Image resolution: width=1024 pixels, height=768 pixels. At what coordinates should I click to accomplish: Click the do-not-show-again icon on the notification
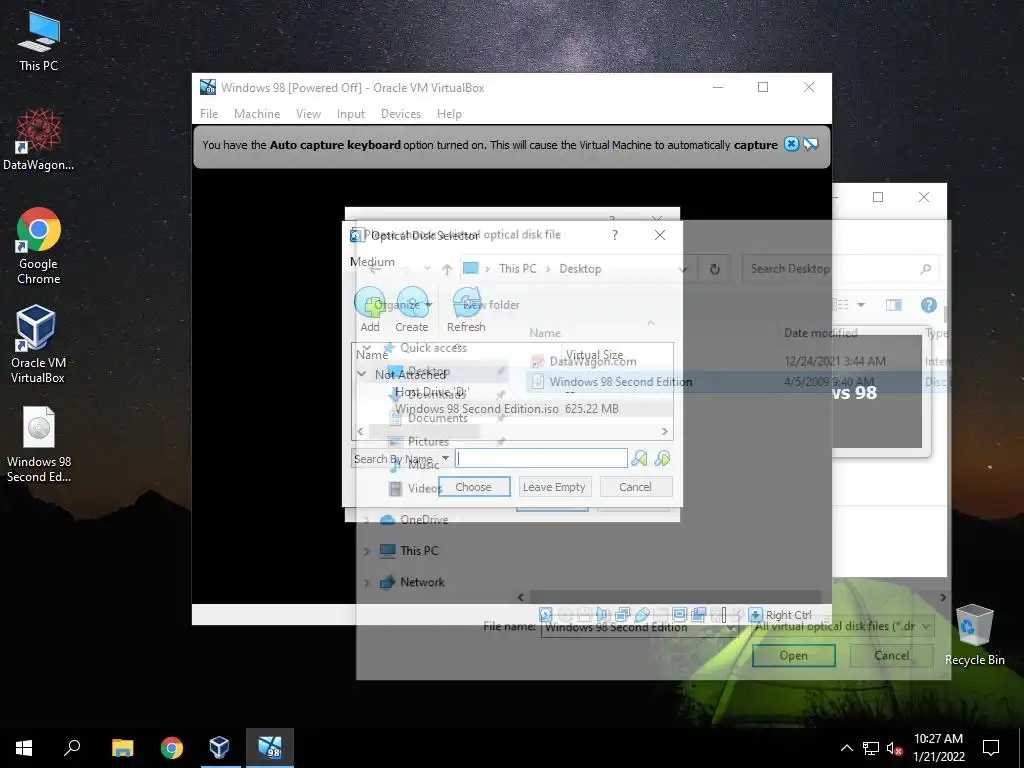pos(810,144)
